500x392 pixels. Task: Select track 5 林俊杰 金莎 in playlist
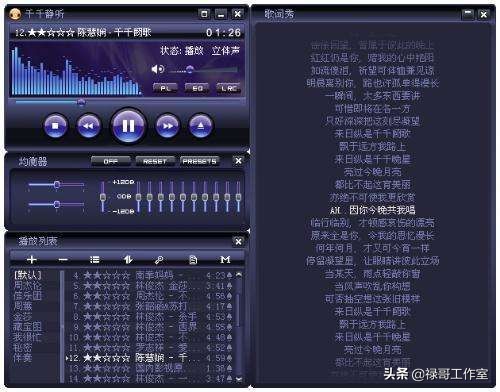150,285
